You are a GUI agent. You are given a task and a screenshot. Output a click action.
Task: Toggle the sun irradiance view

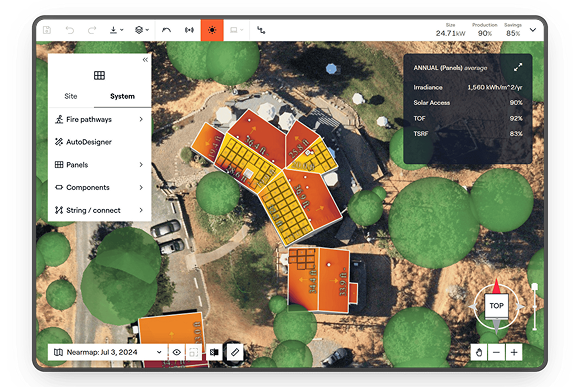[212, 30]
